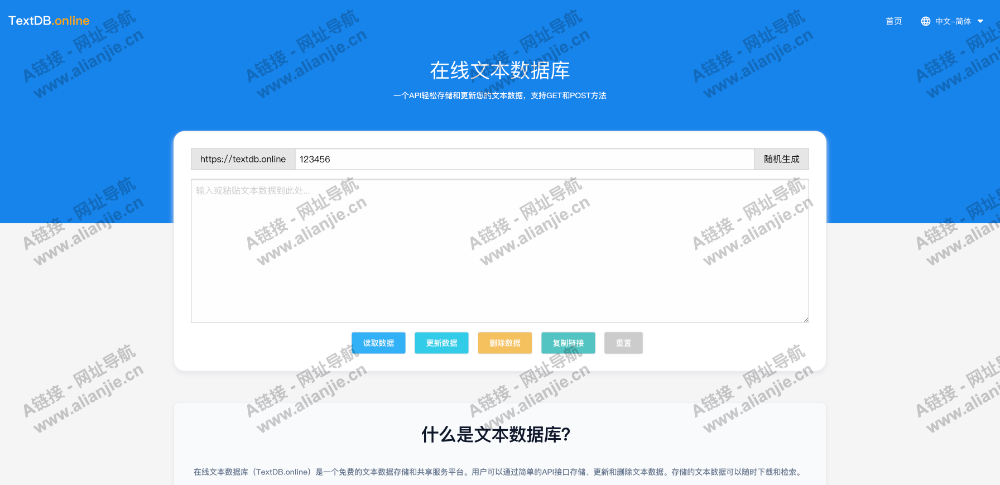Screen dimensions: 1000x485
Task: Focus the text data textarea
Action: coord(500,250)
